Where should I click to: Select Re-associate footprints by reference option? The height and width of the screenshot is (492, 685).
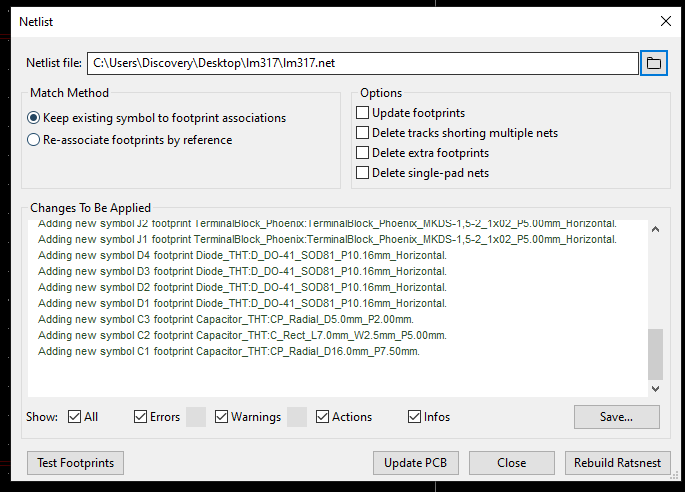point(34,140)
